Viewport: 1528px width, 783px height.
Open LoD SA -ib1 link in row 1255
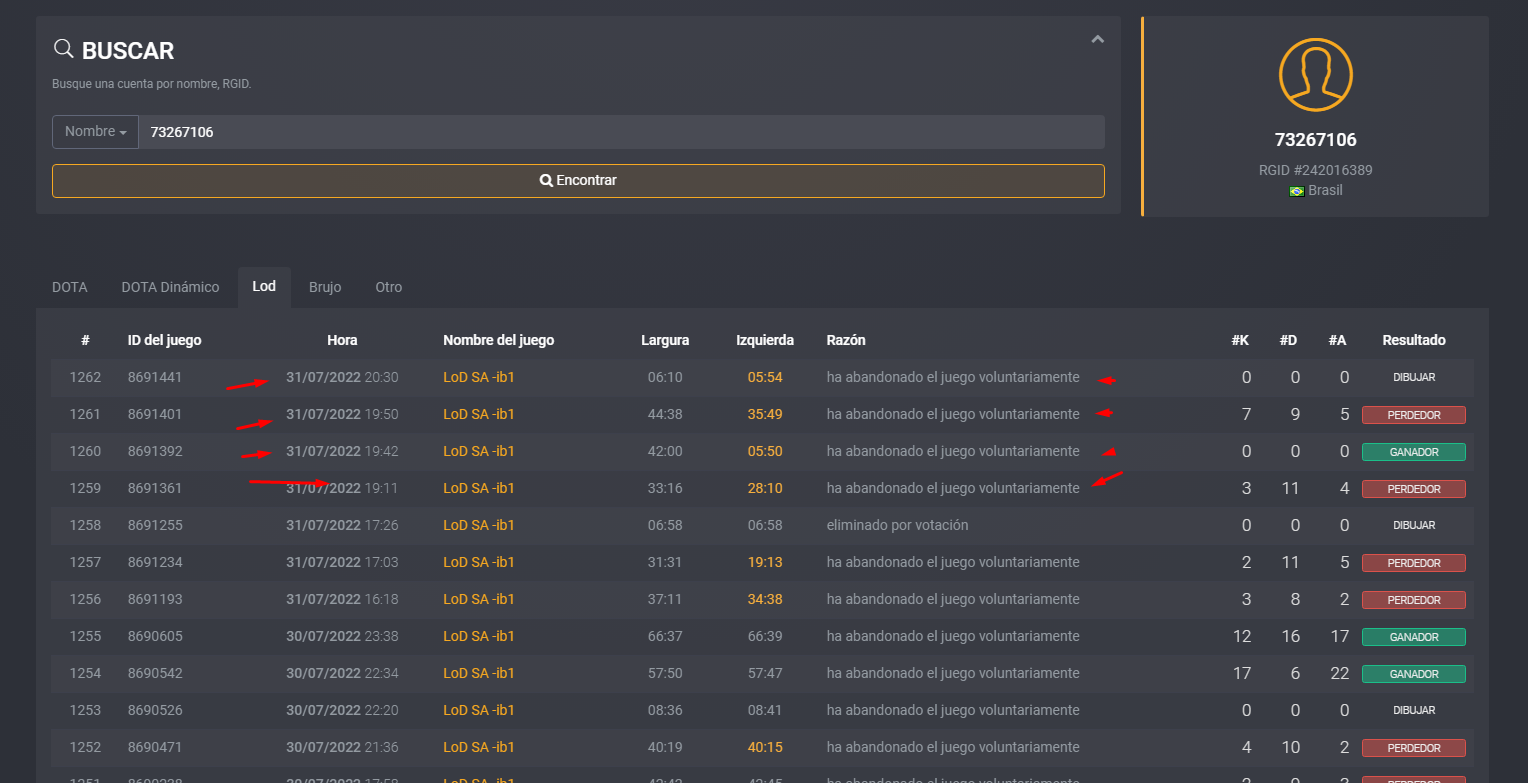point(479,636)
